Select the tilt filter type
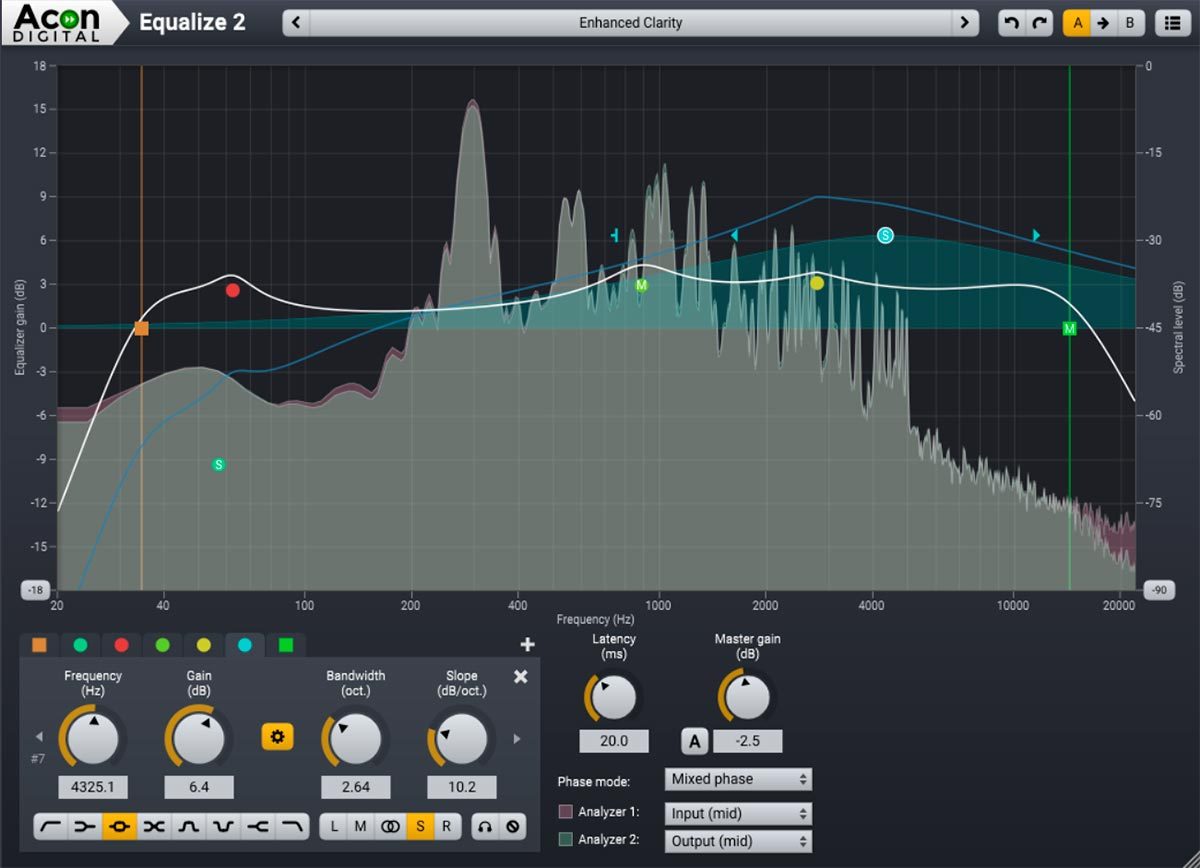1200x868 pixels. click(154, 827)
